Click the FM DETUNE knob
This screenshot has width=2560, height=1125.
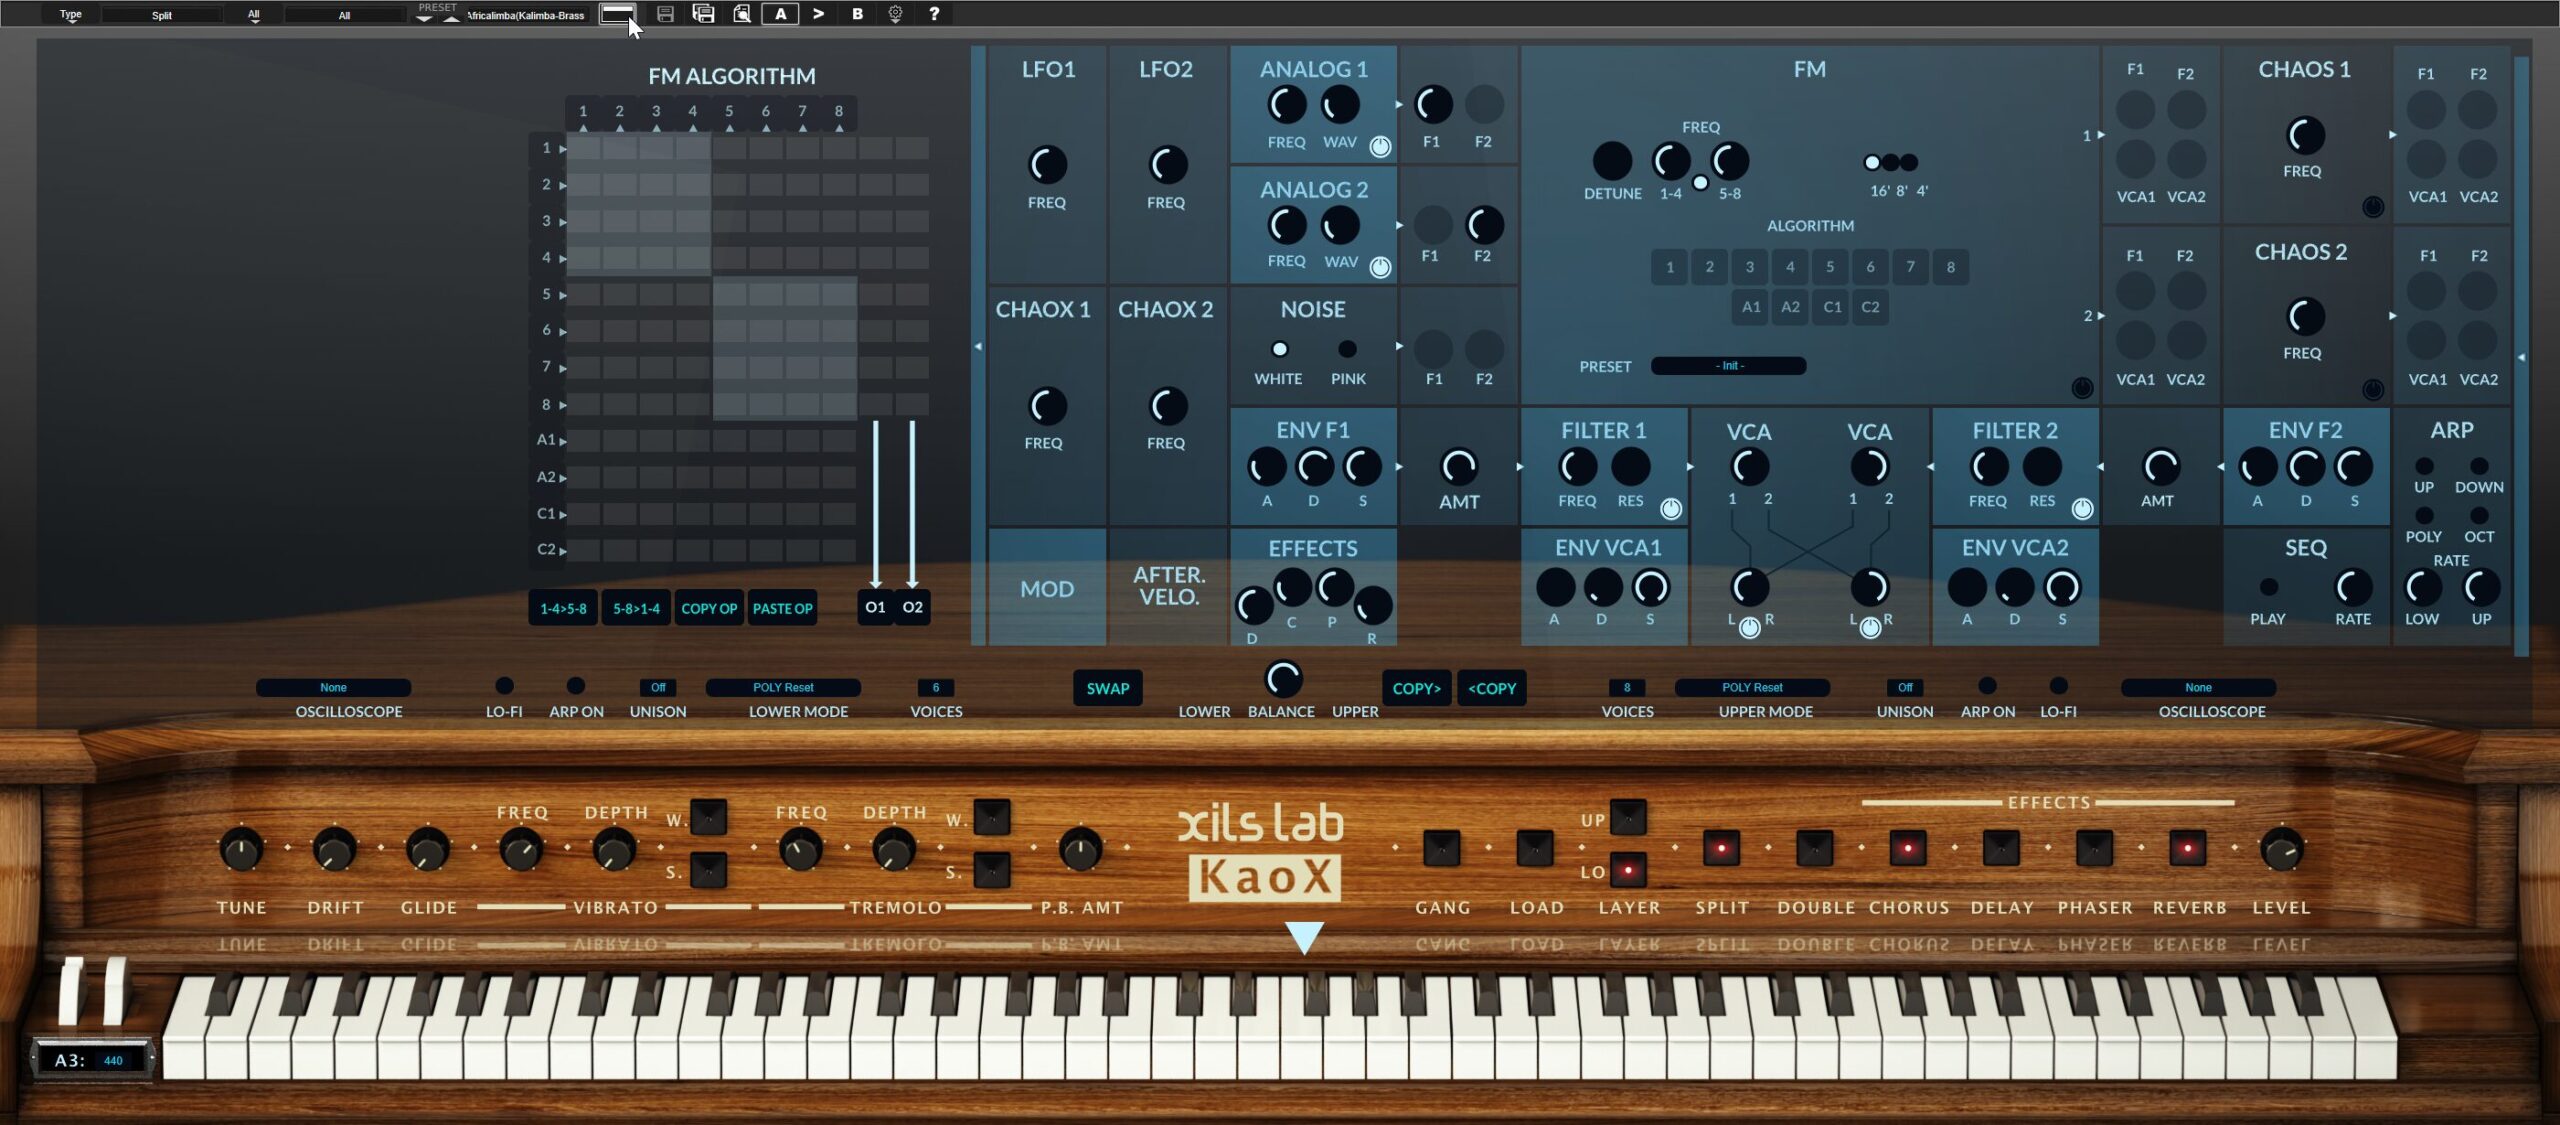[1611, 161]
